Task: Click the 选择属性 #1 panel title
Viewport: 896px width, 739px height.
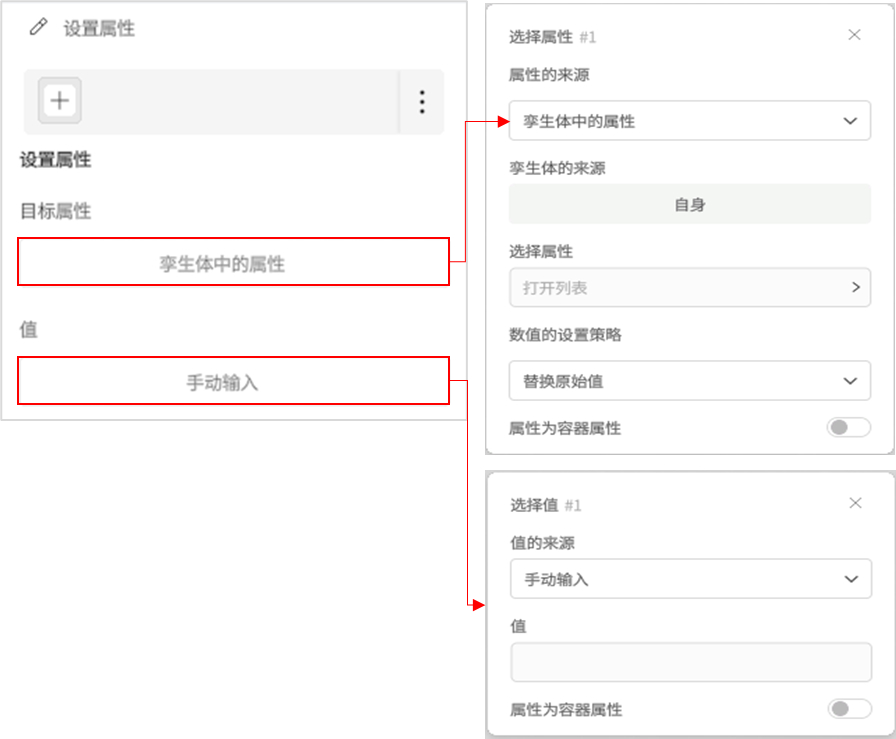Action: pyautogui.click(x=553, y=37)
